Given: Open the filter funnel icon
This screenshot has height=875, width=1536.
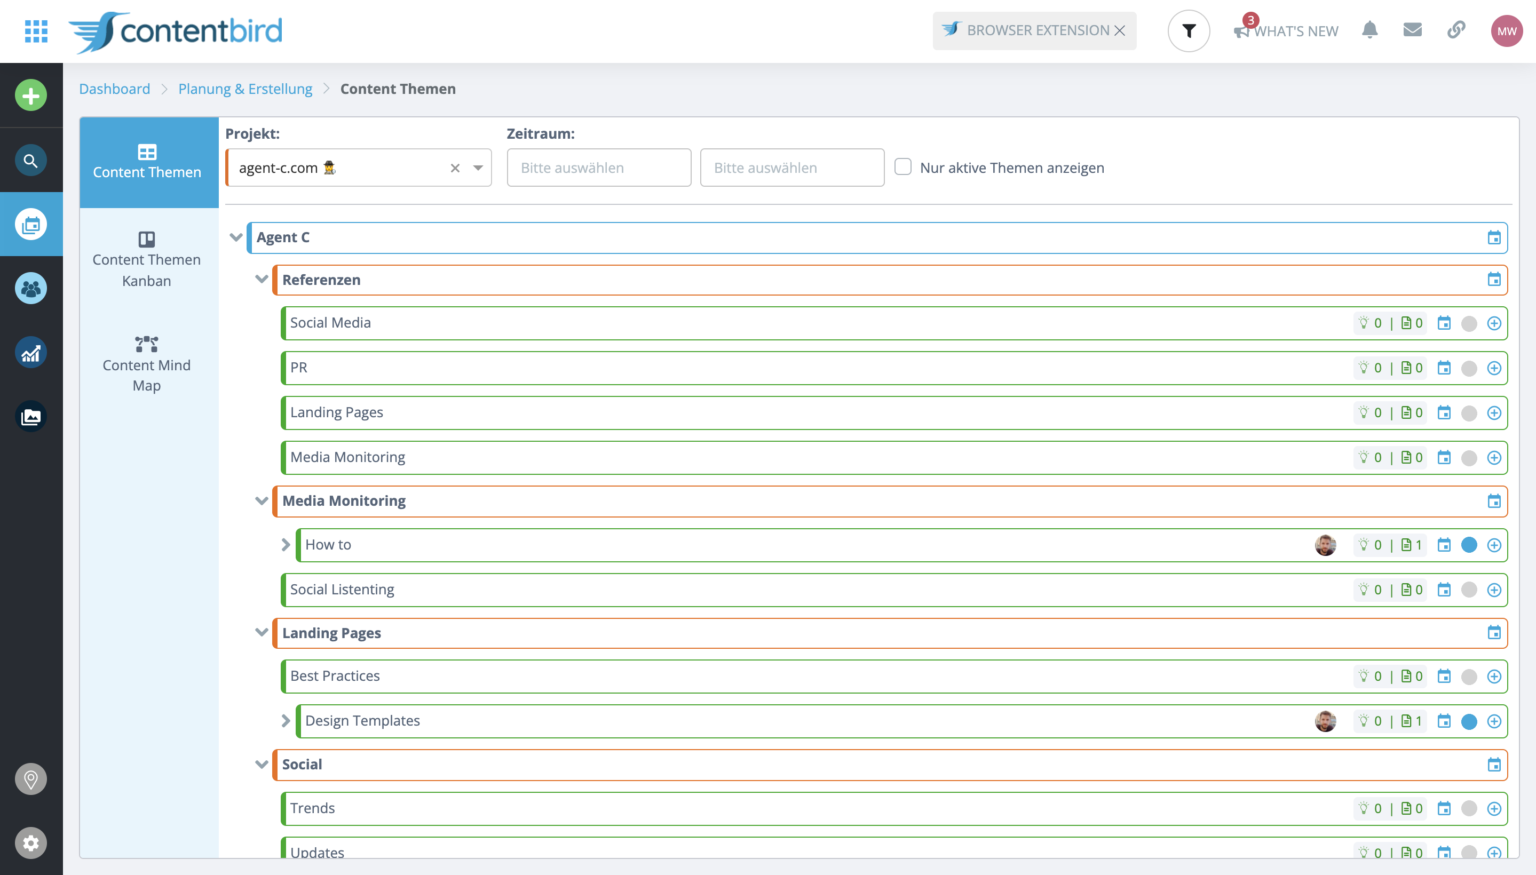Looking at the screenshot, I should point(1189,31).
